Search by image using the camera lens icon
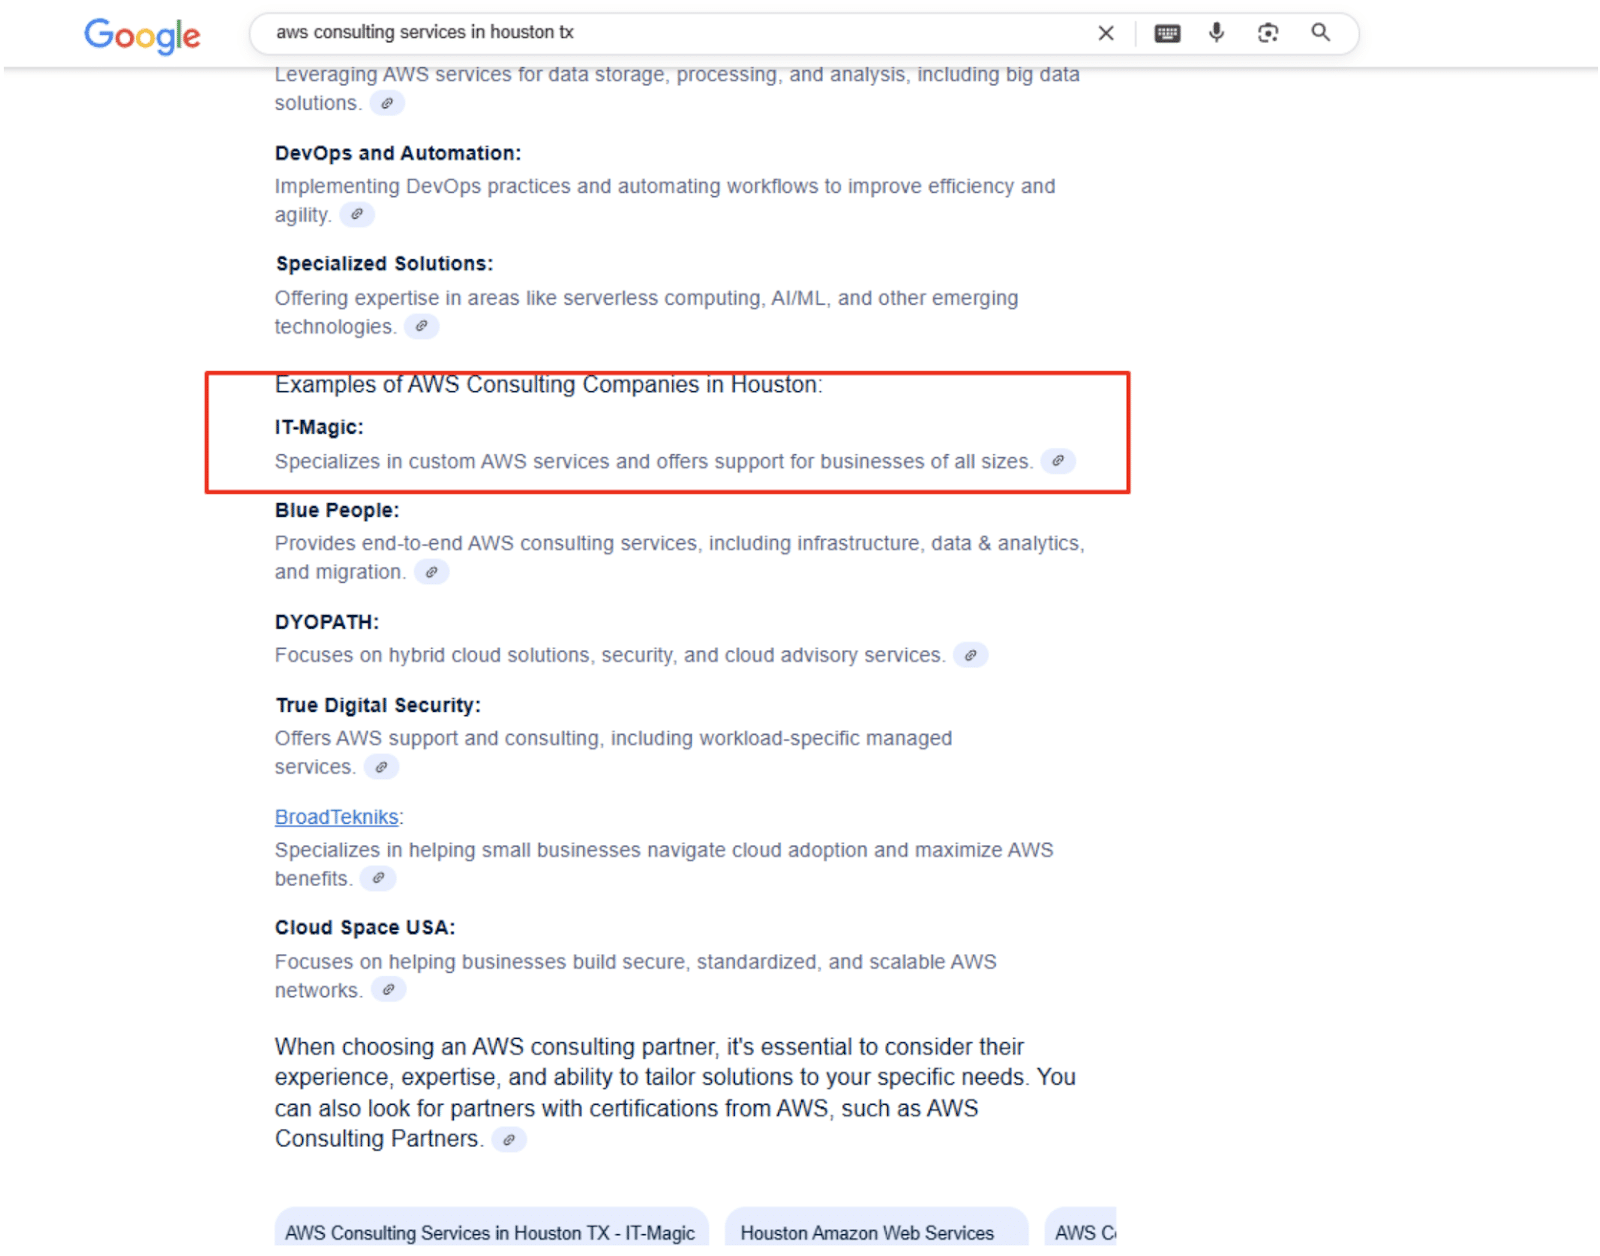 1268,33
